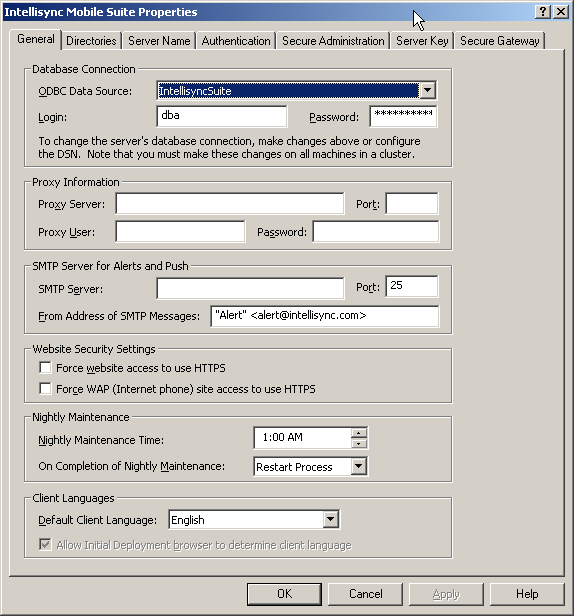Close the Properties dialog with X
This screenshot has width=574, height=616.
561,12
